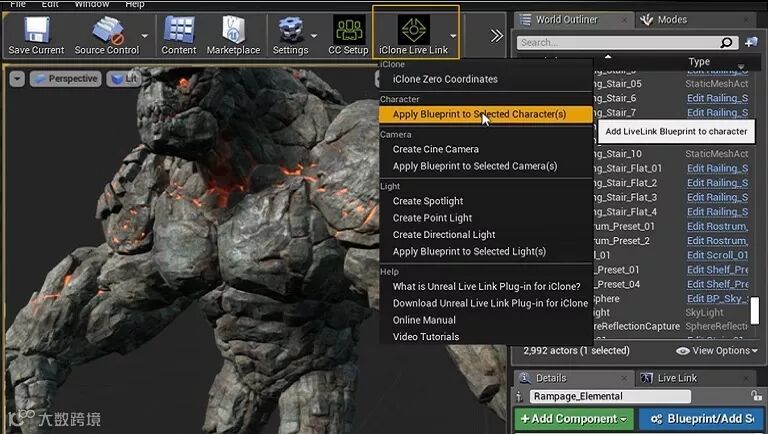Sort Outliner by the Type column header
The height and width of the screenshot is (434, 768).
699,62
